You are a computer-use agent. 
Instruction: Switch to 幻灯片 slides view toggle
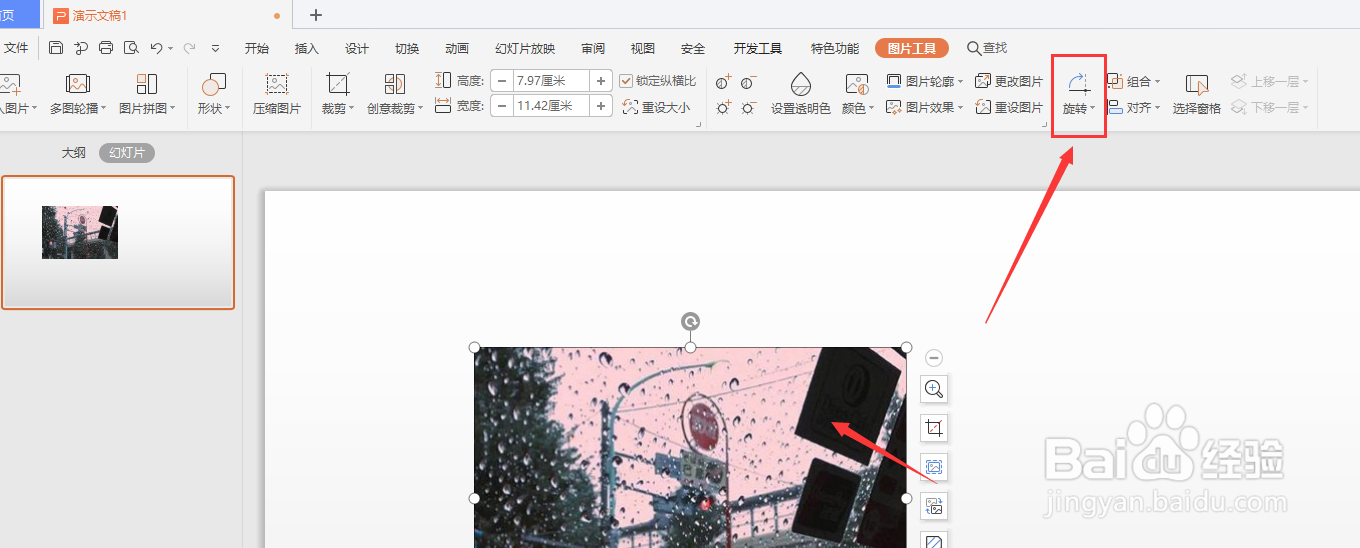[x=127, y=153]
